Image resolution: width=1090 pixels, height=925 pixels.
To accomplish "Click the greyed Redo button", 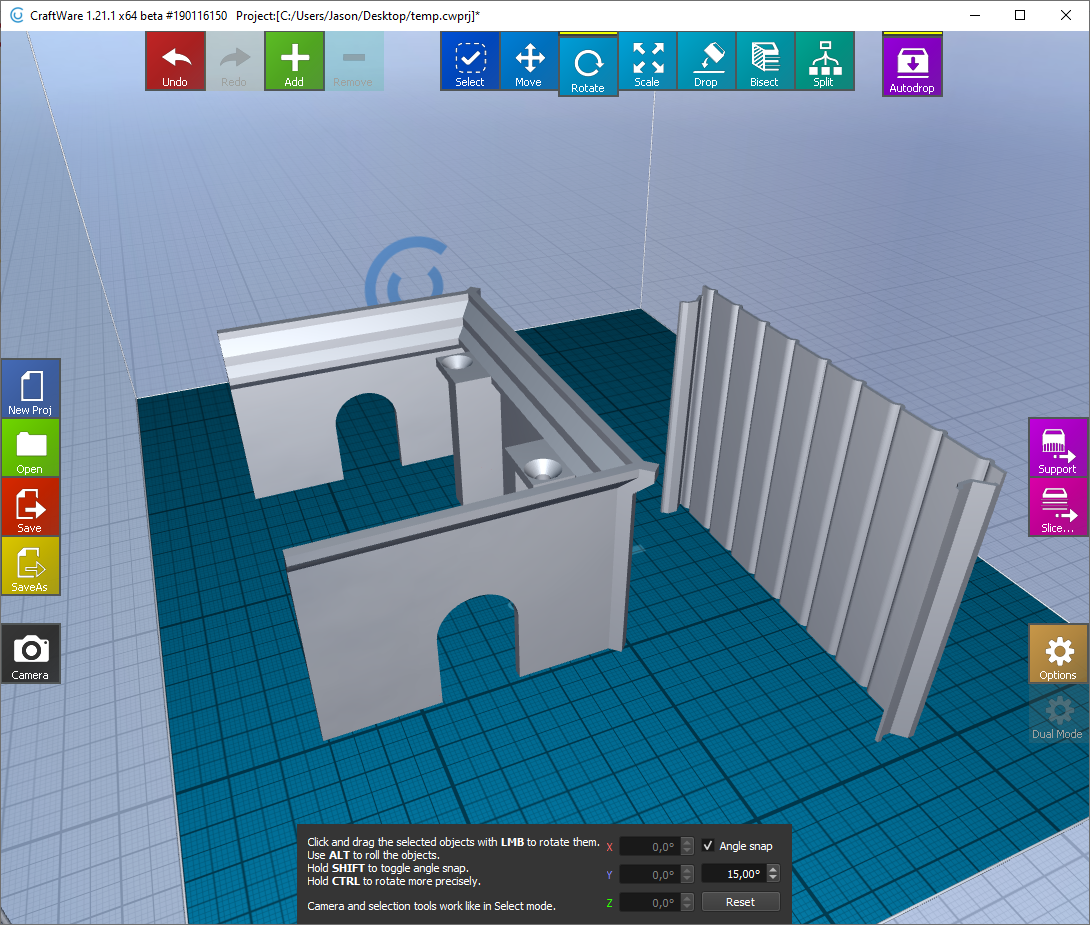I will (x=234, y=61).
